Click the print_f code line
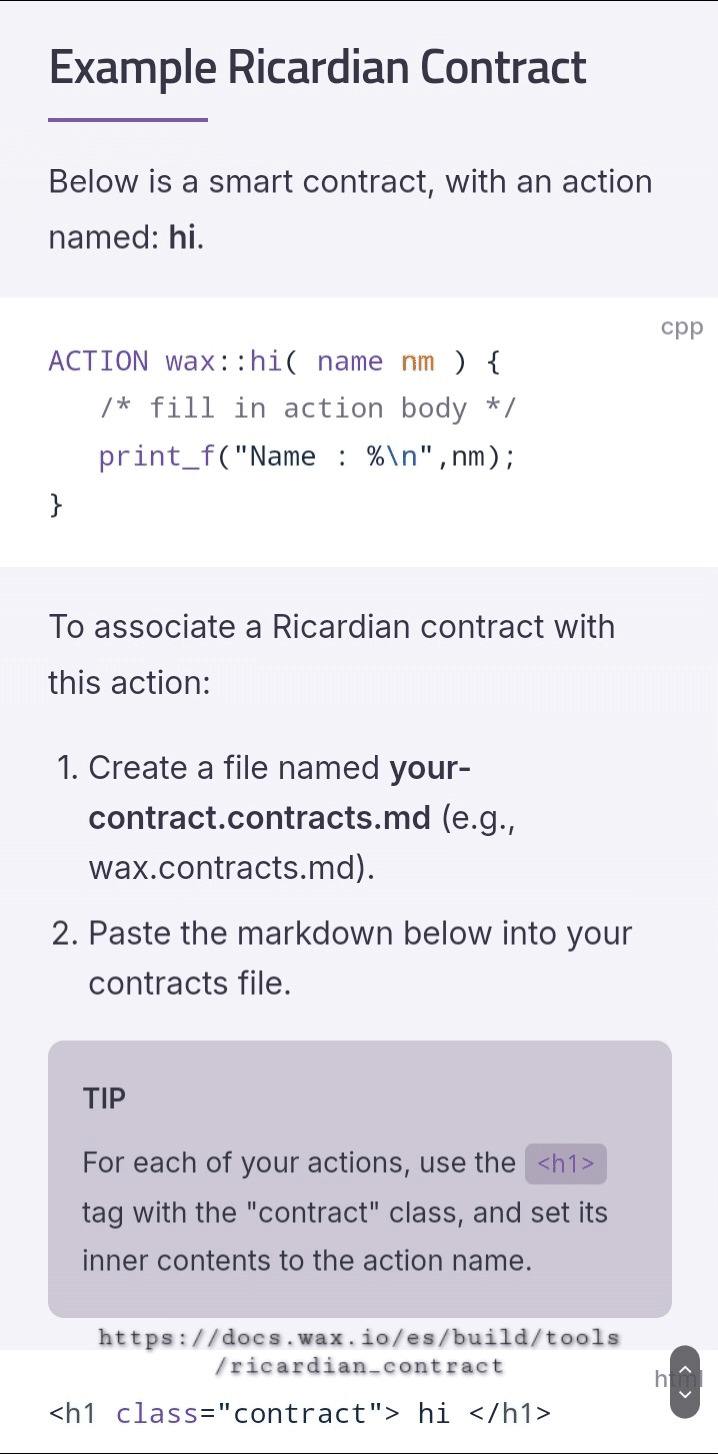The width and height of the screenshot is (718, 1454). 307,457
